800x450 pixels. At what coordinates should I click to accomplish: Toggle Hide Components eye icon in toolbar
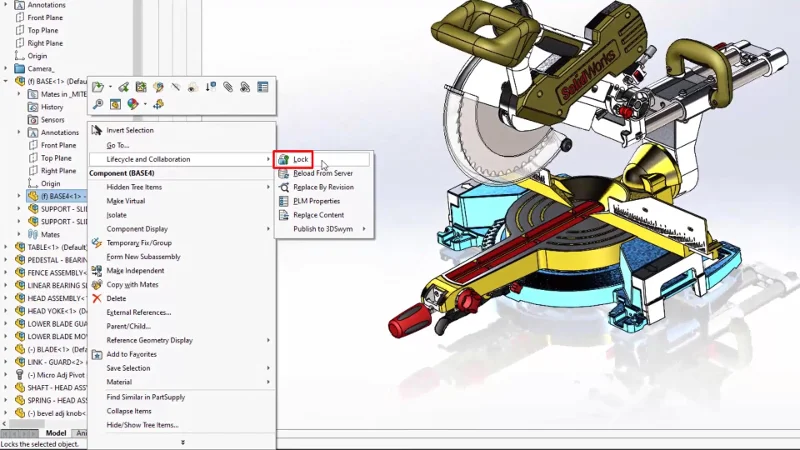pyautogui.click(x=192, y=87)
